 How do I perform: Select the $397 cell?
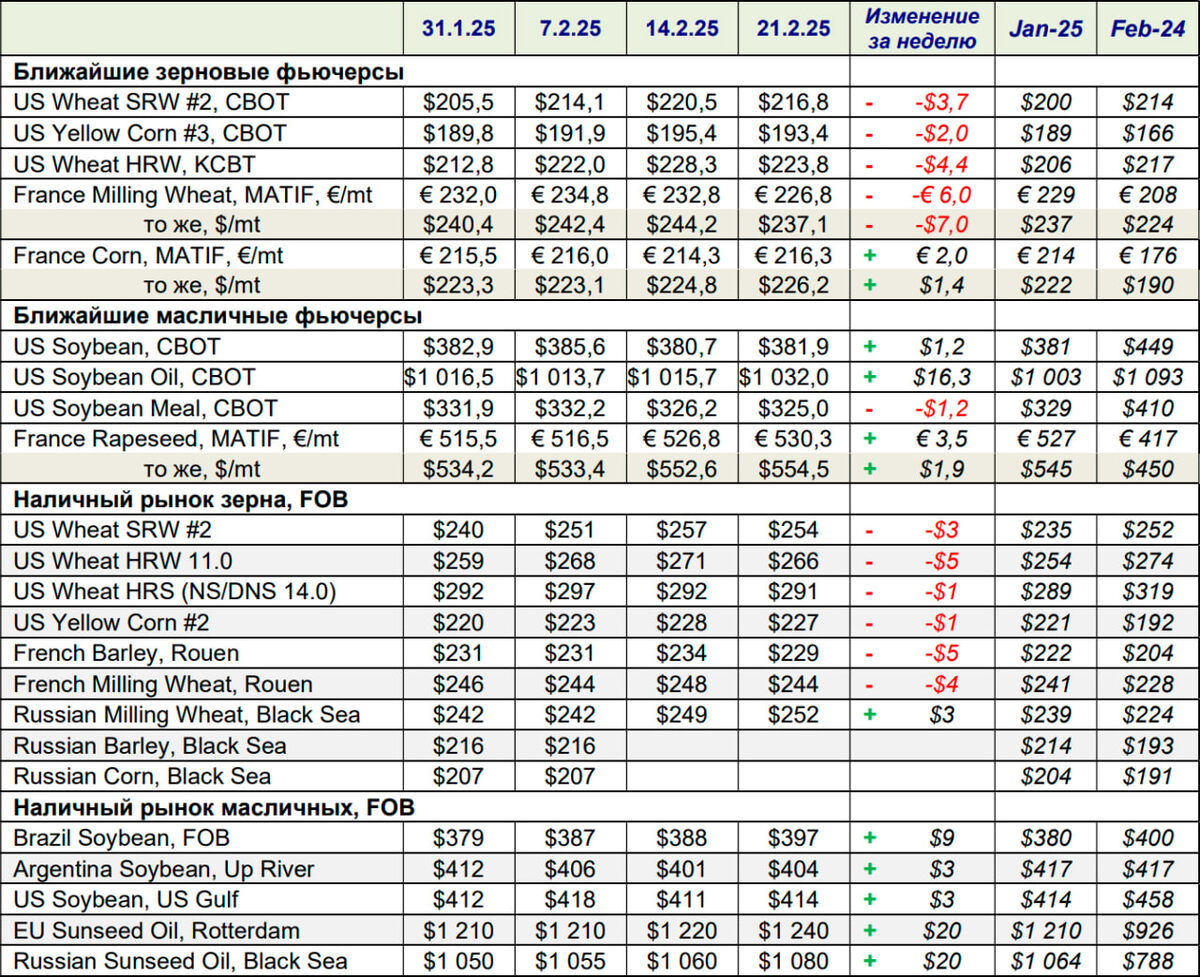[x=794, y=838]
